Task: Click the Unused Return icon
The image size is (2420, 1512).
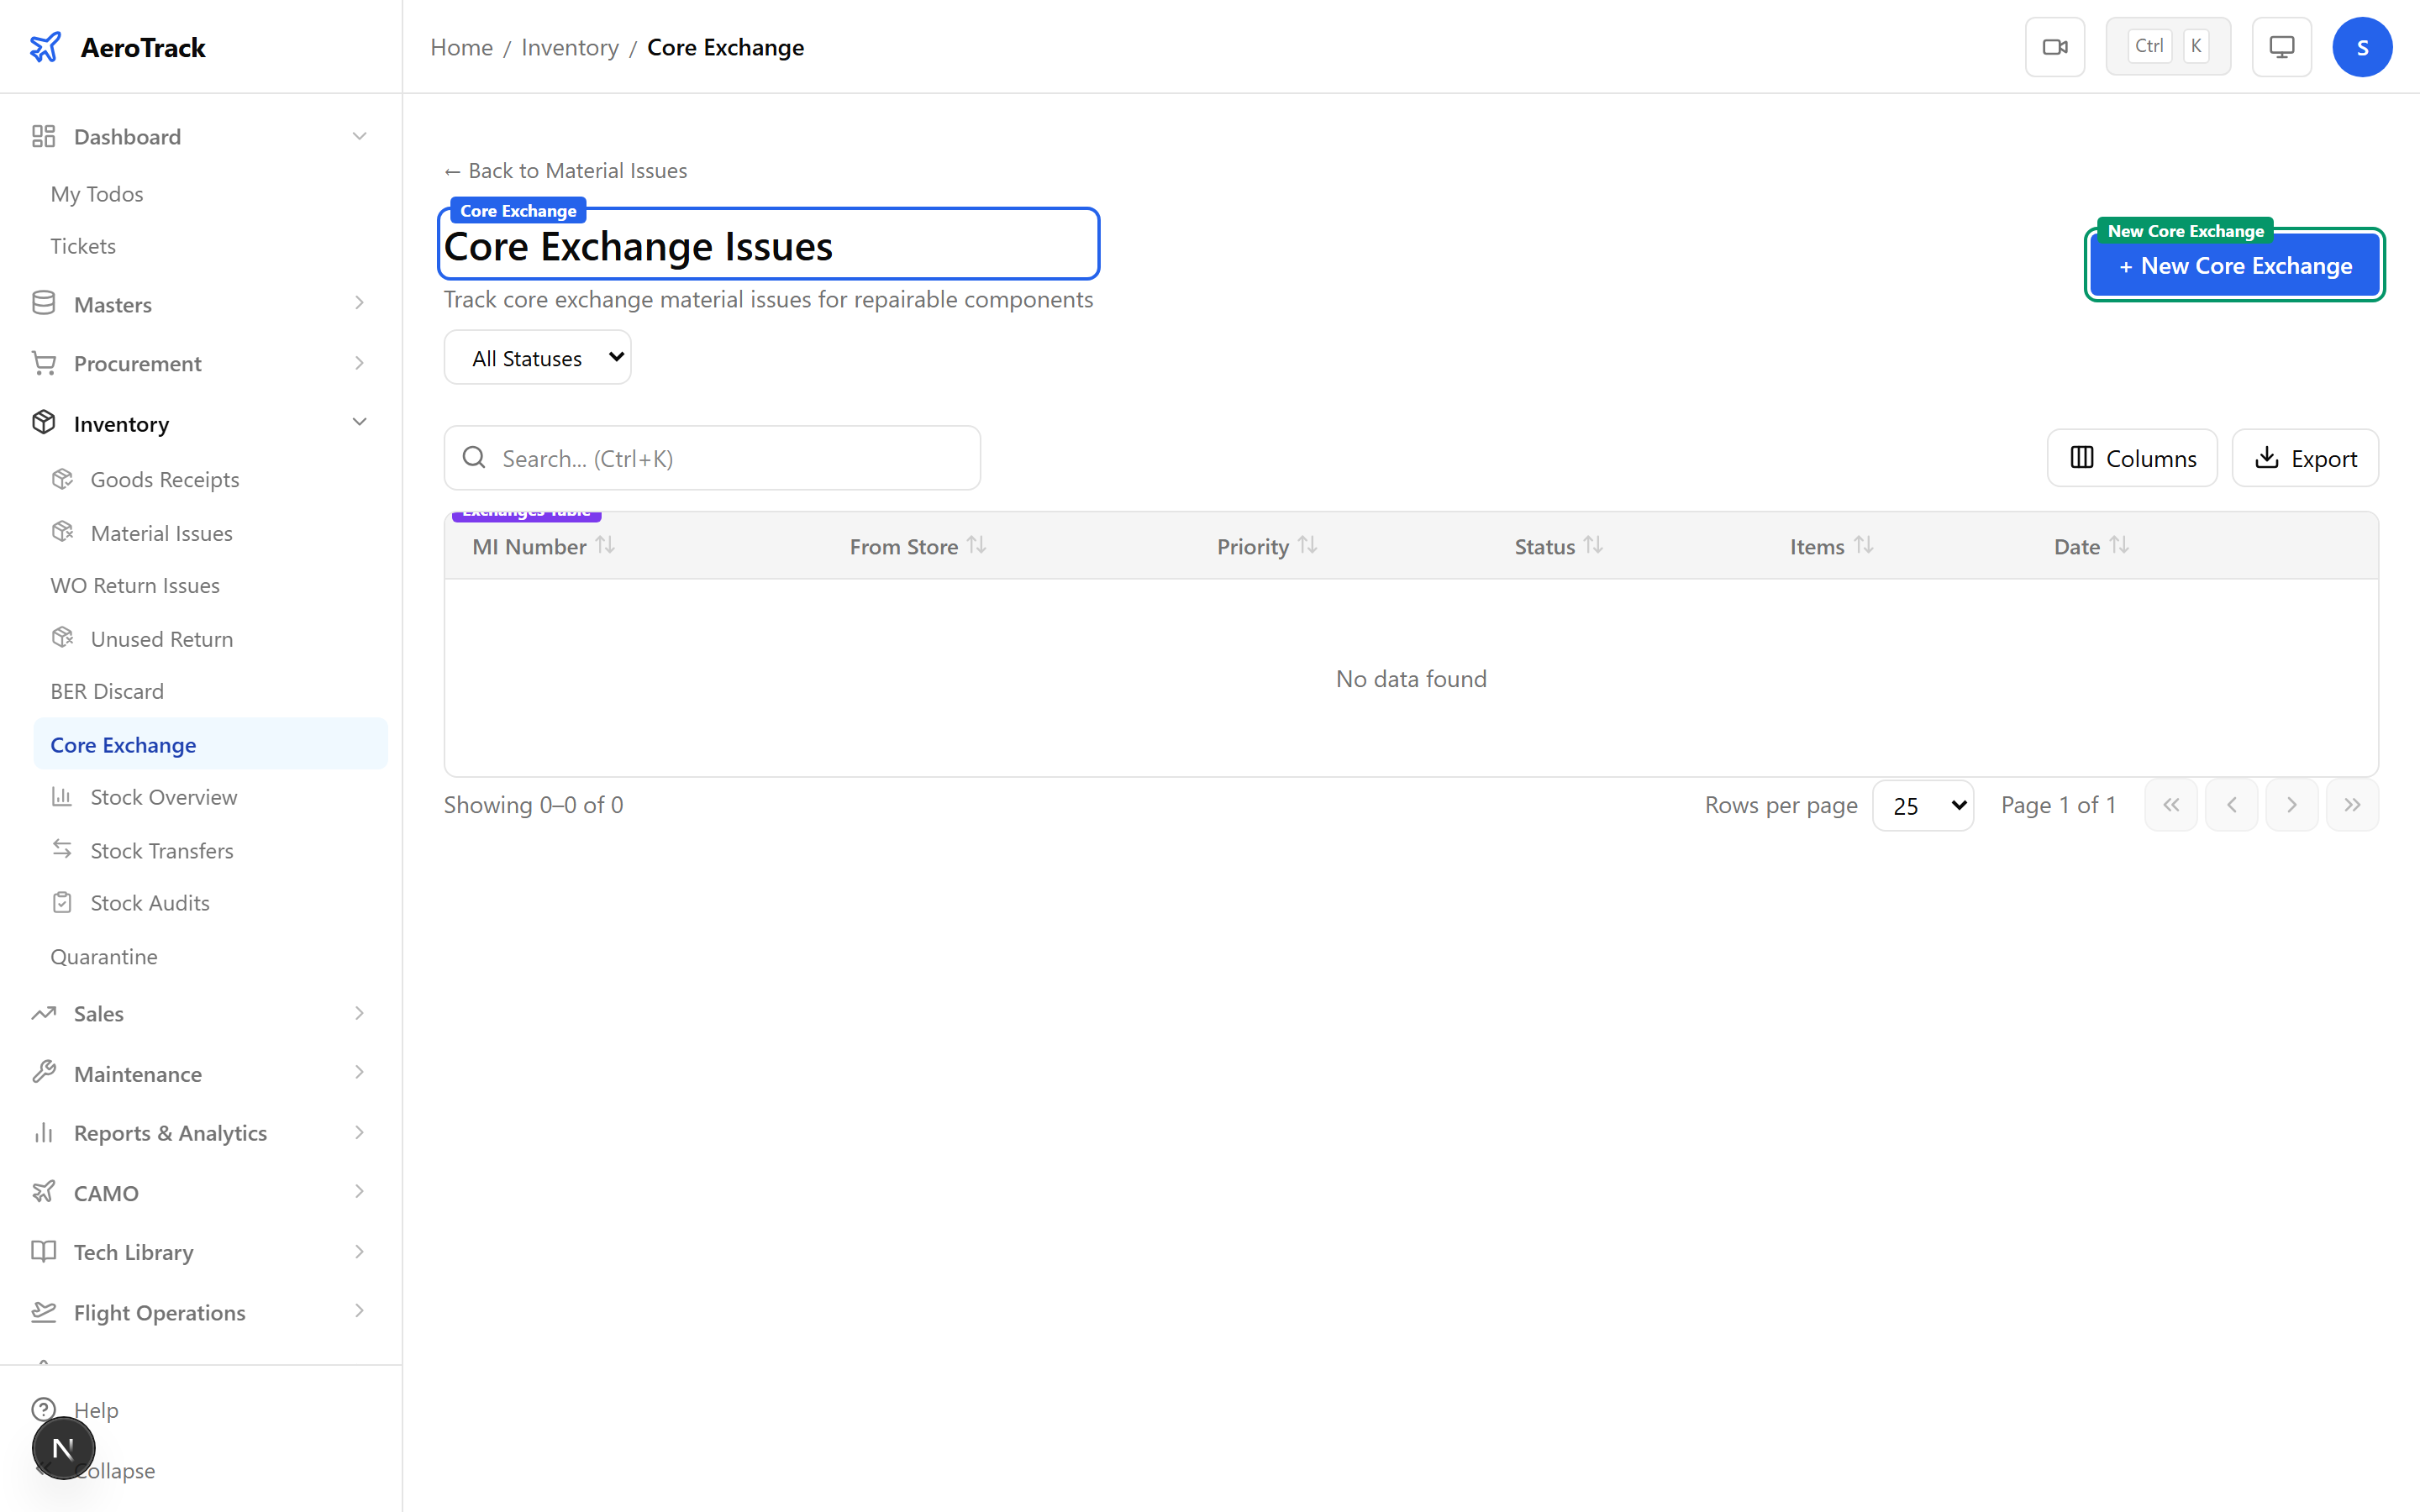Action: coord(62,638)
